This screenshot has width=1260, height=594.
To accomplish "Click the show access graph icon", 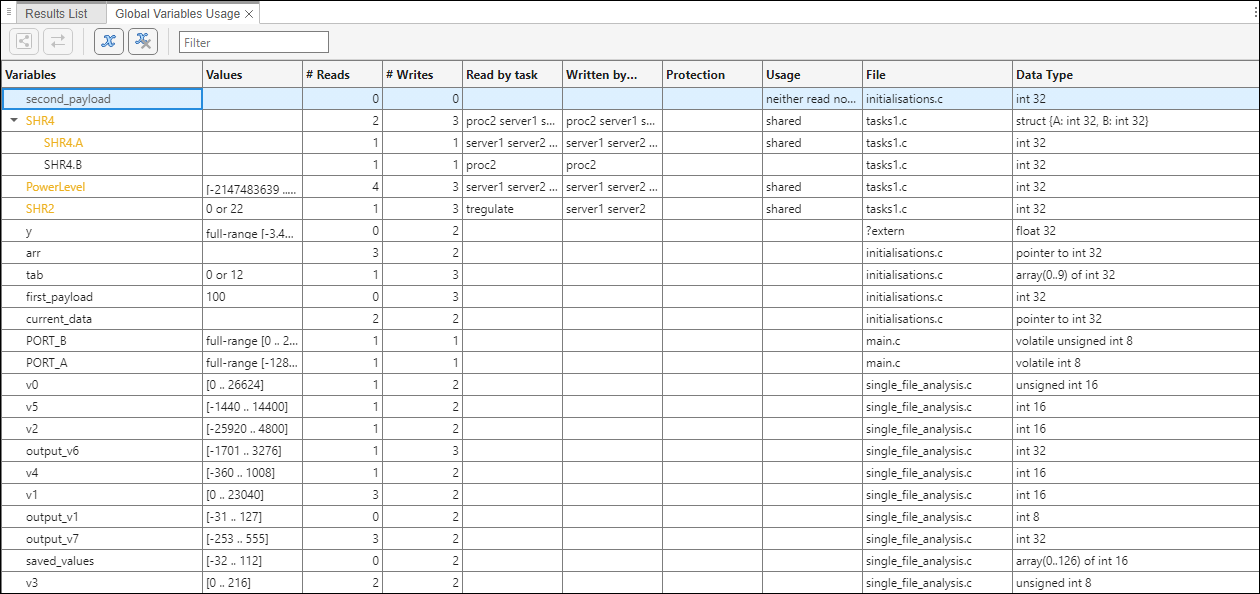I will pyautogui.click(x=24, y=41).
